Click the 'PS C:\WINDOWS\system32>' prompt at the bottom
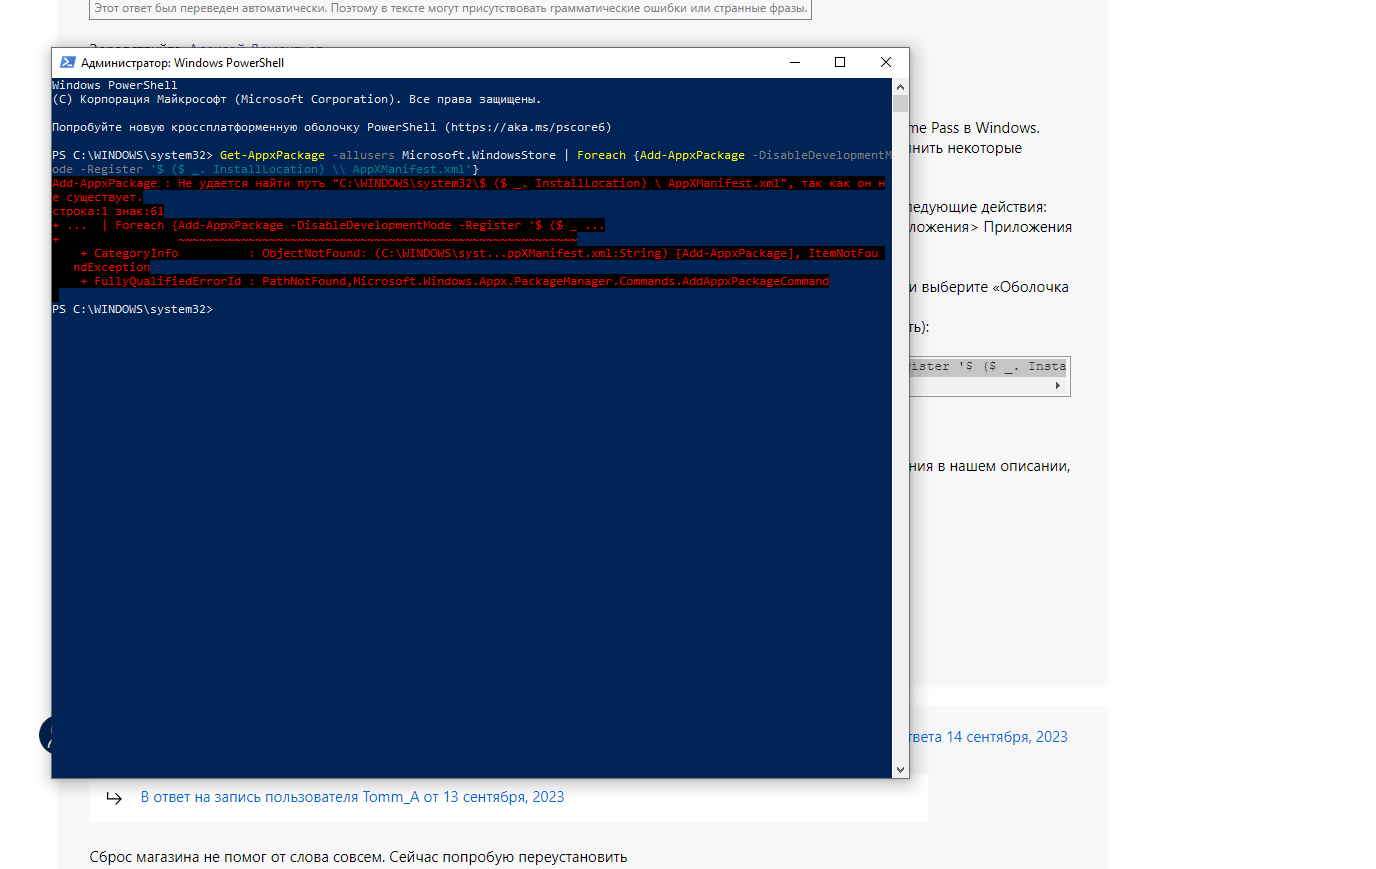 point(132,309)
